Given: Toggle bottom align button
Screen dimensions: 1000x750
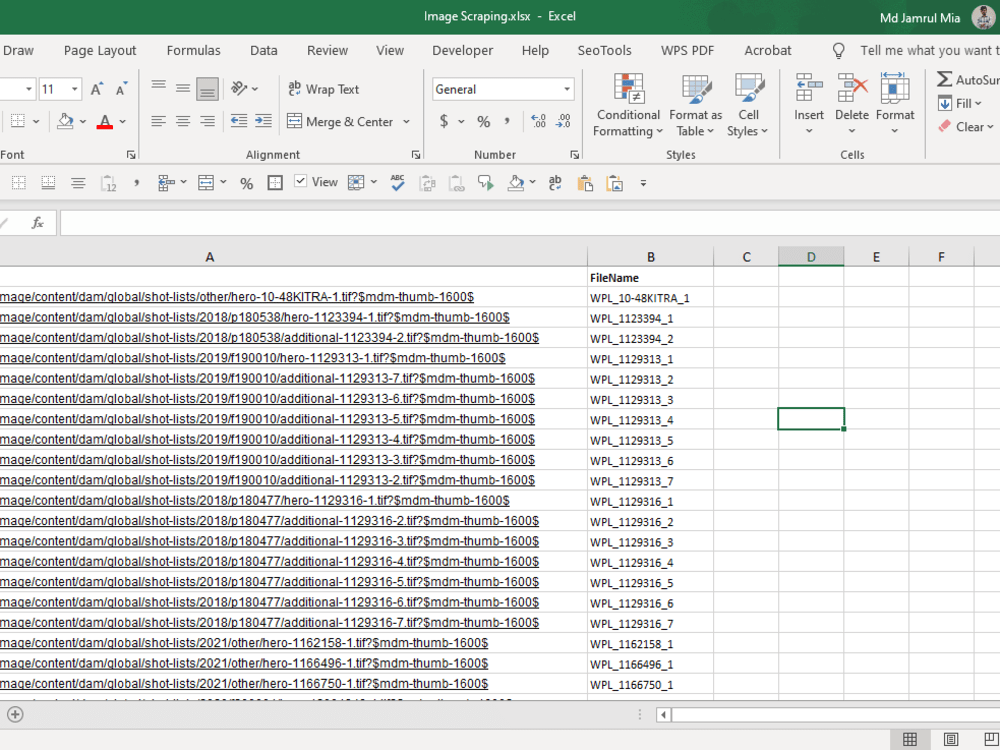Looking at the screenshot, I should click(207, 89).
